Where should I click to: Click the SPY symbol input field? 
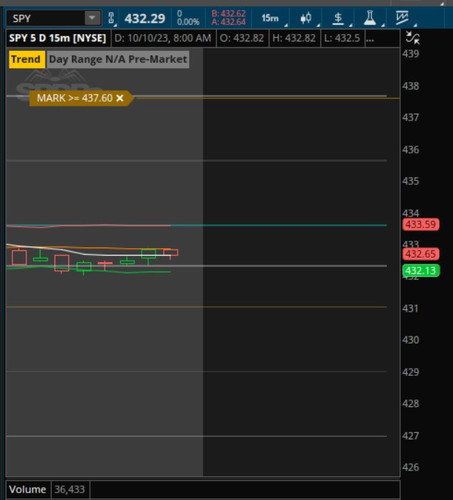[46, 18]
